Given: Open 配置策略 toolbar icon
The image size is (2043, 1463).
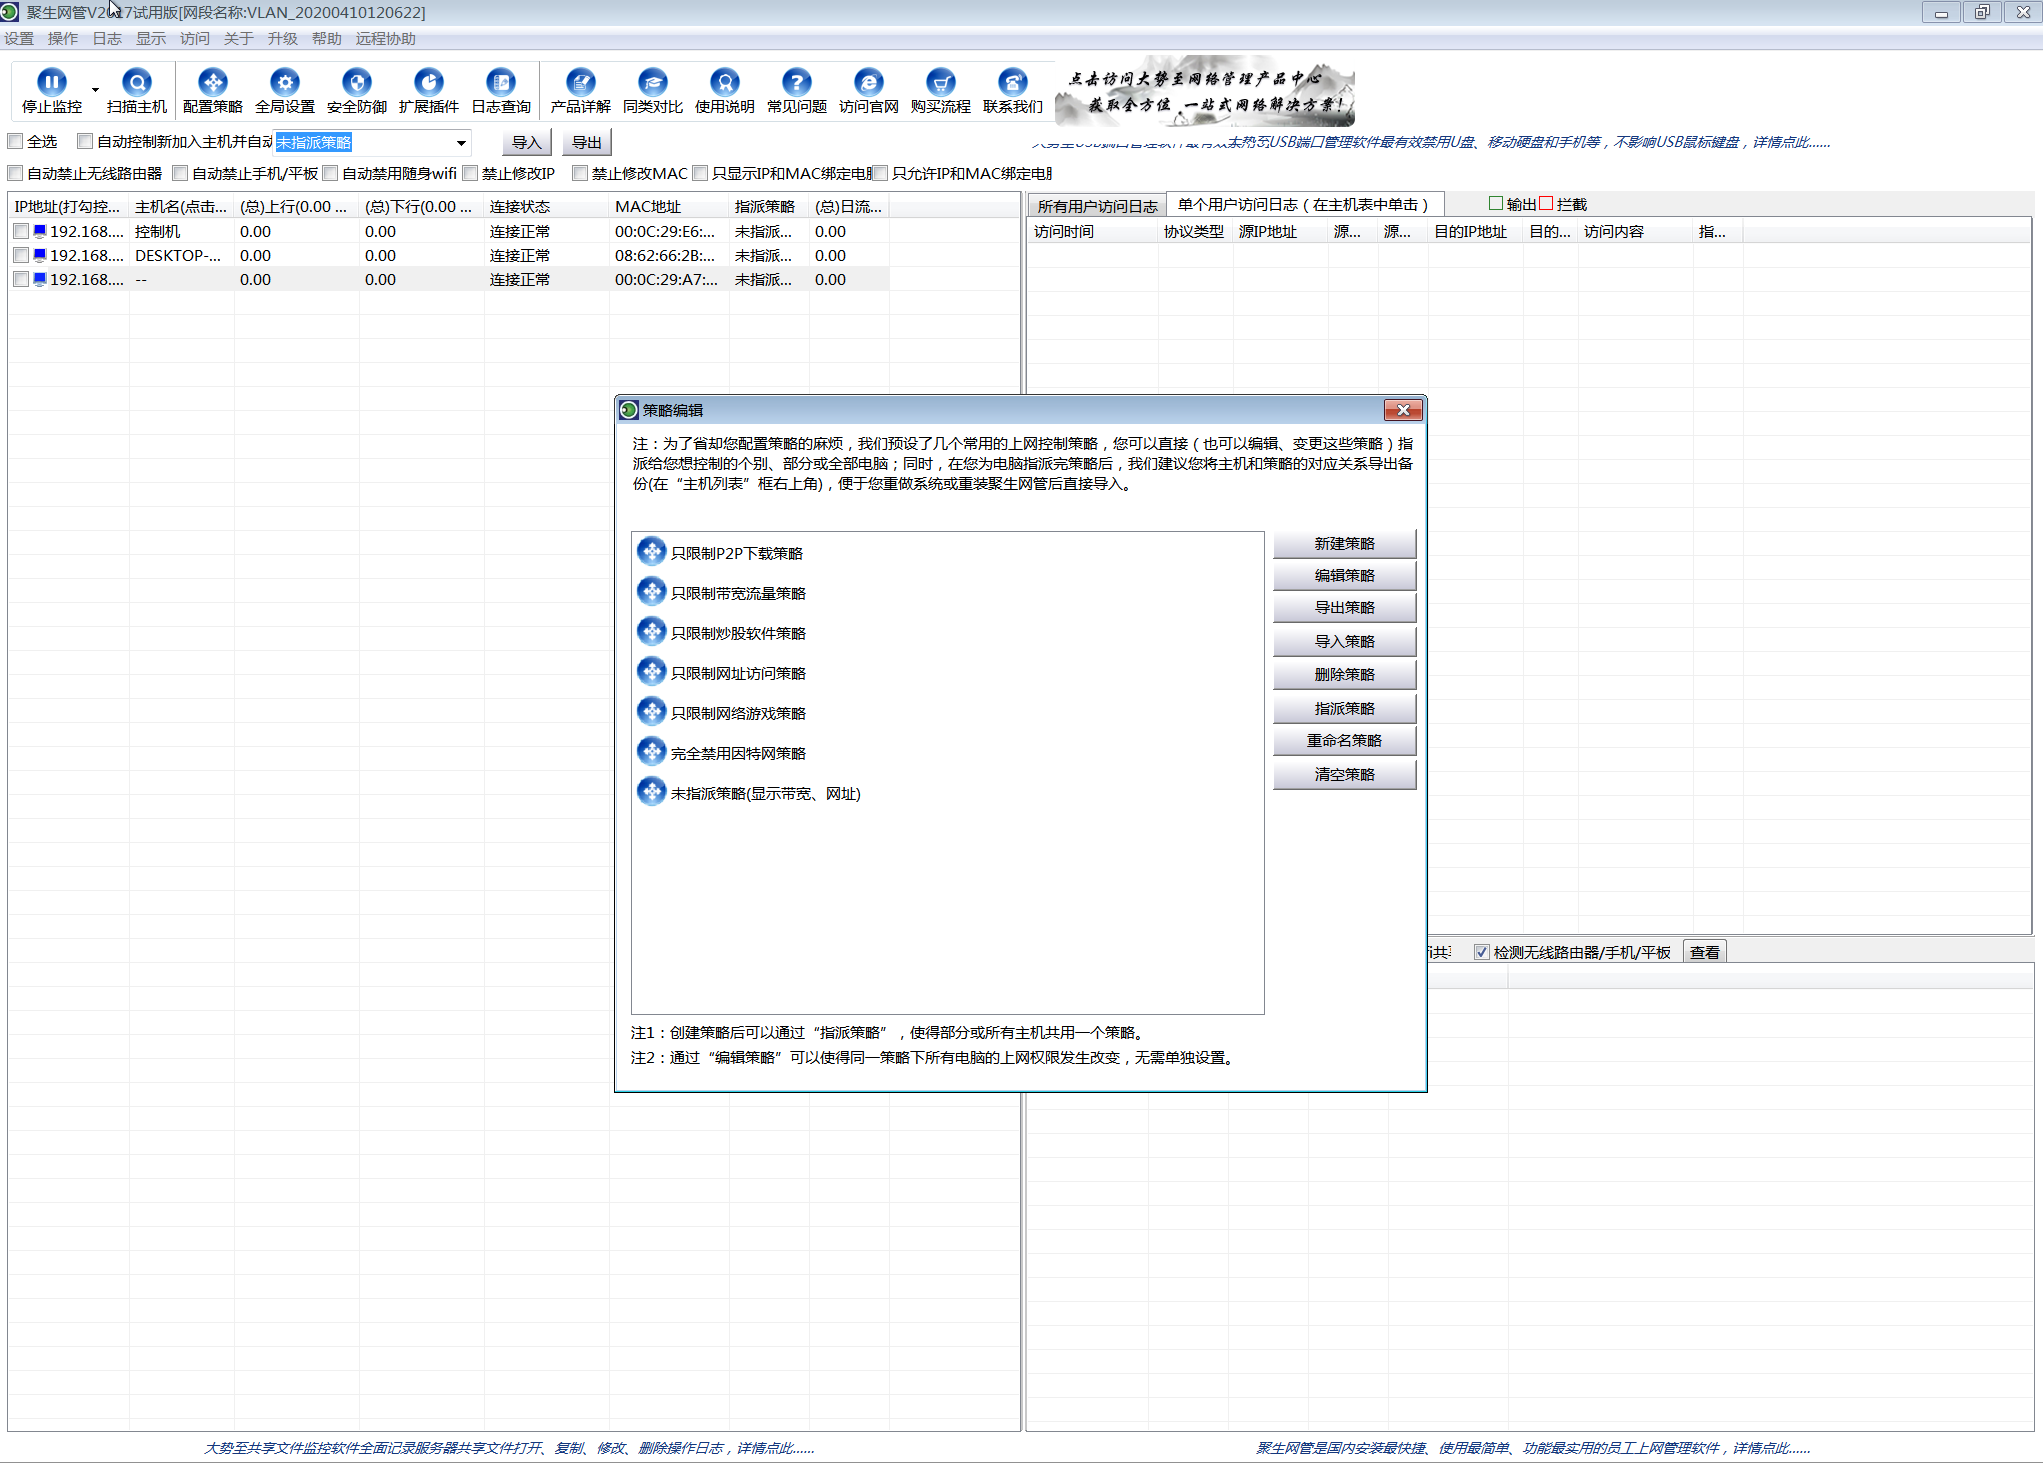Looking at the screenshot, I should [x=212, y=82].
